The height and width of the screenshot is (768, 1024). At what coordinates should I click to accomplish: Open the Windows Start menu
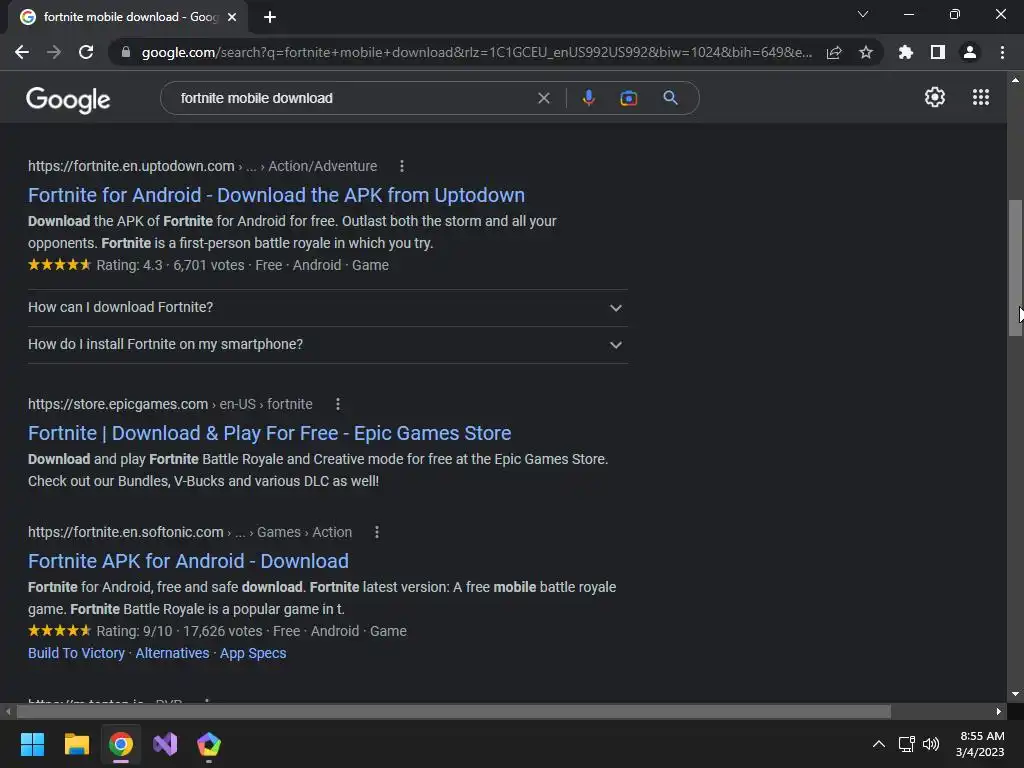32,744
